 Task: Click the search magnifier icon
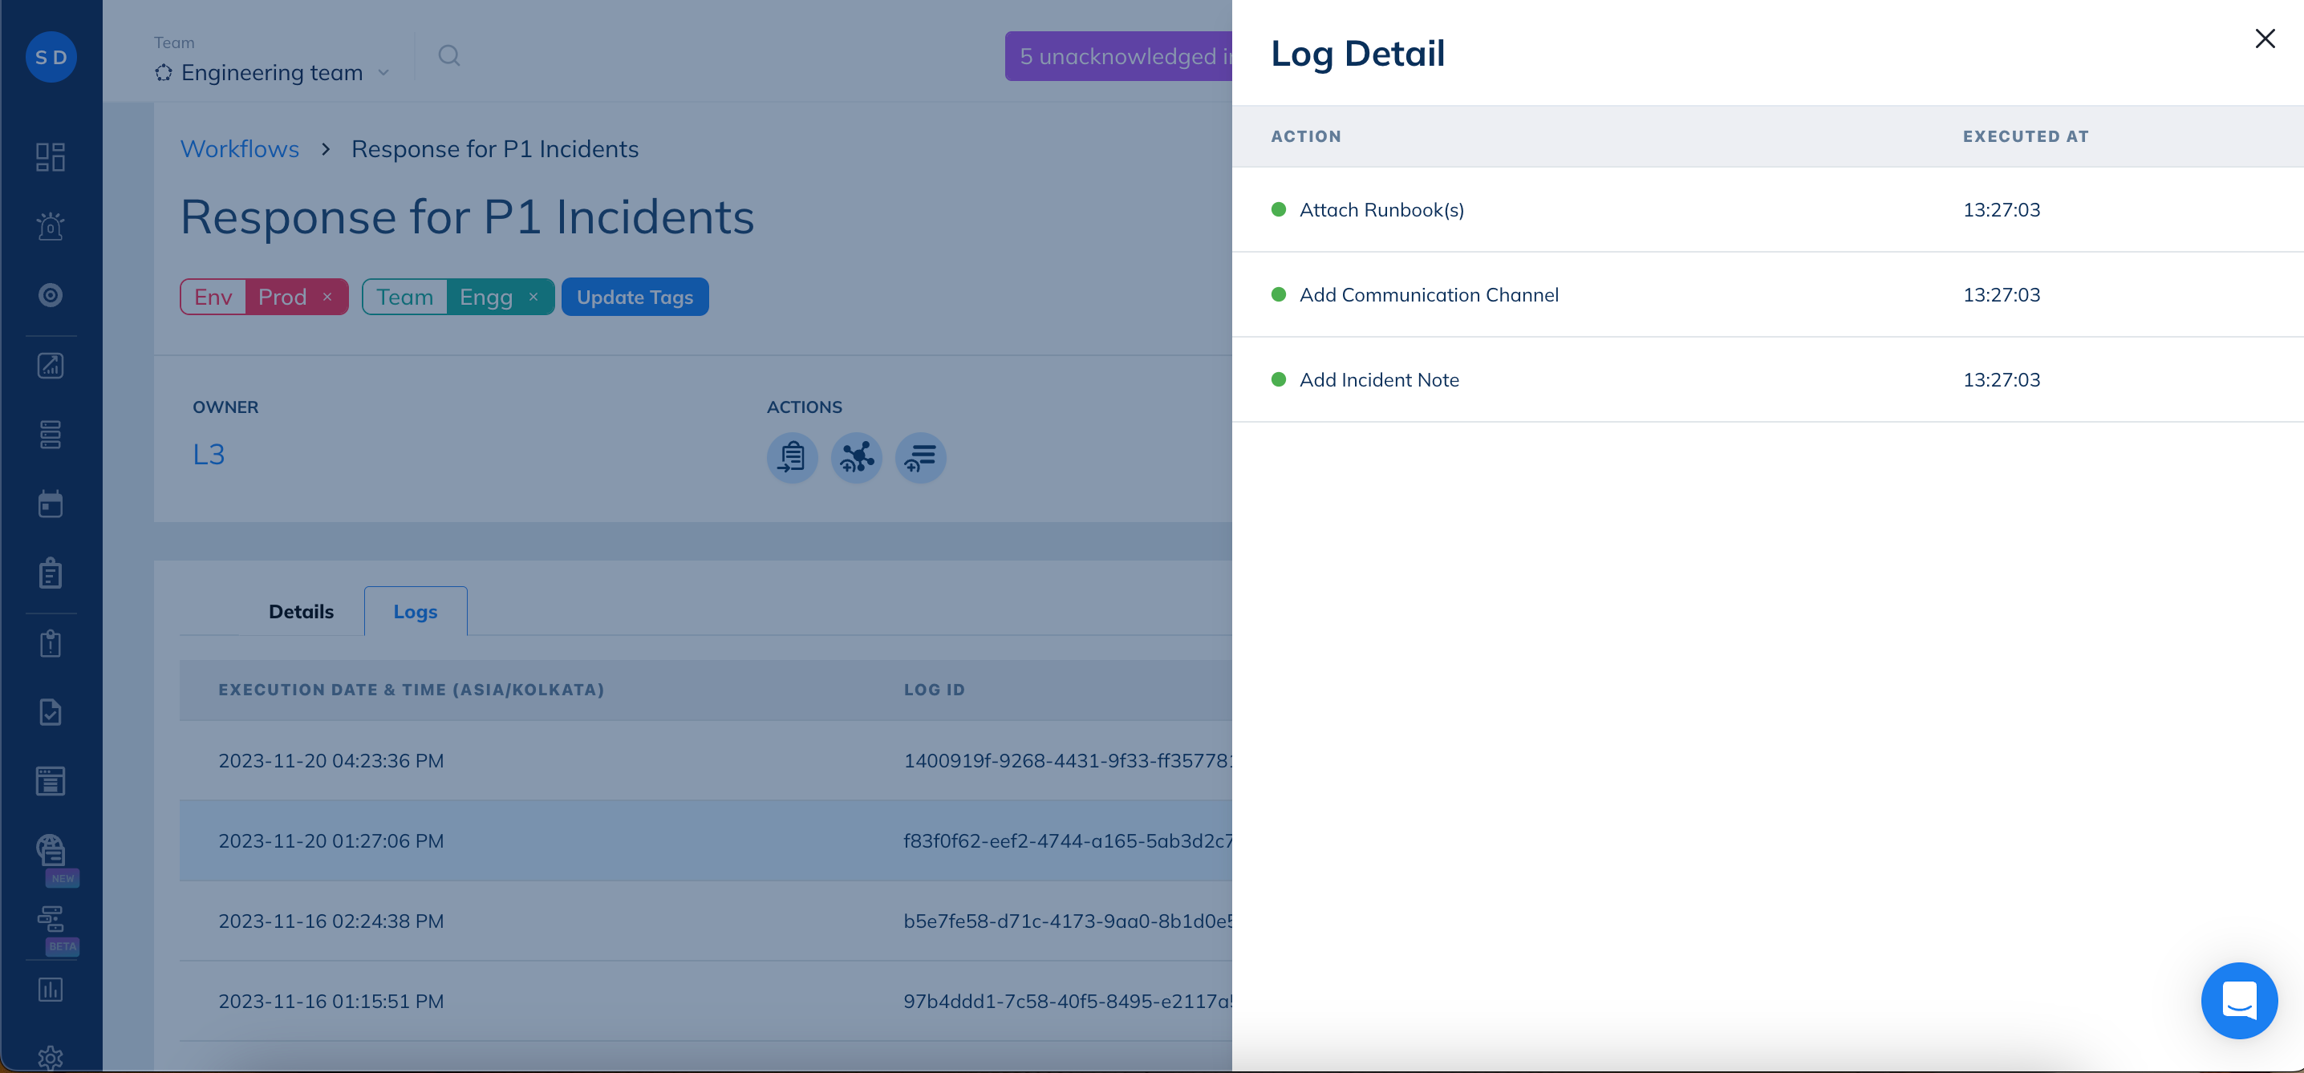click(449, 56)
